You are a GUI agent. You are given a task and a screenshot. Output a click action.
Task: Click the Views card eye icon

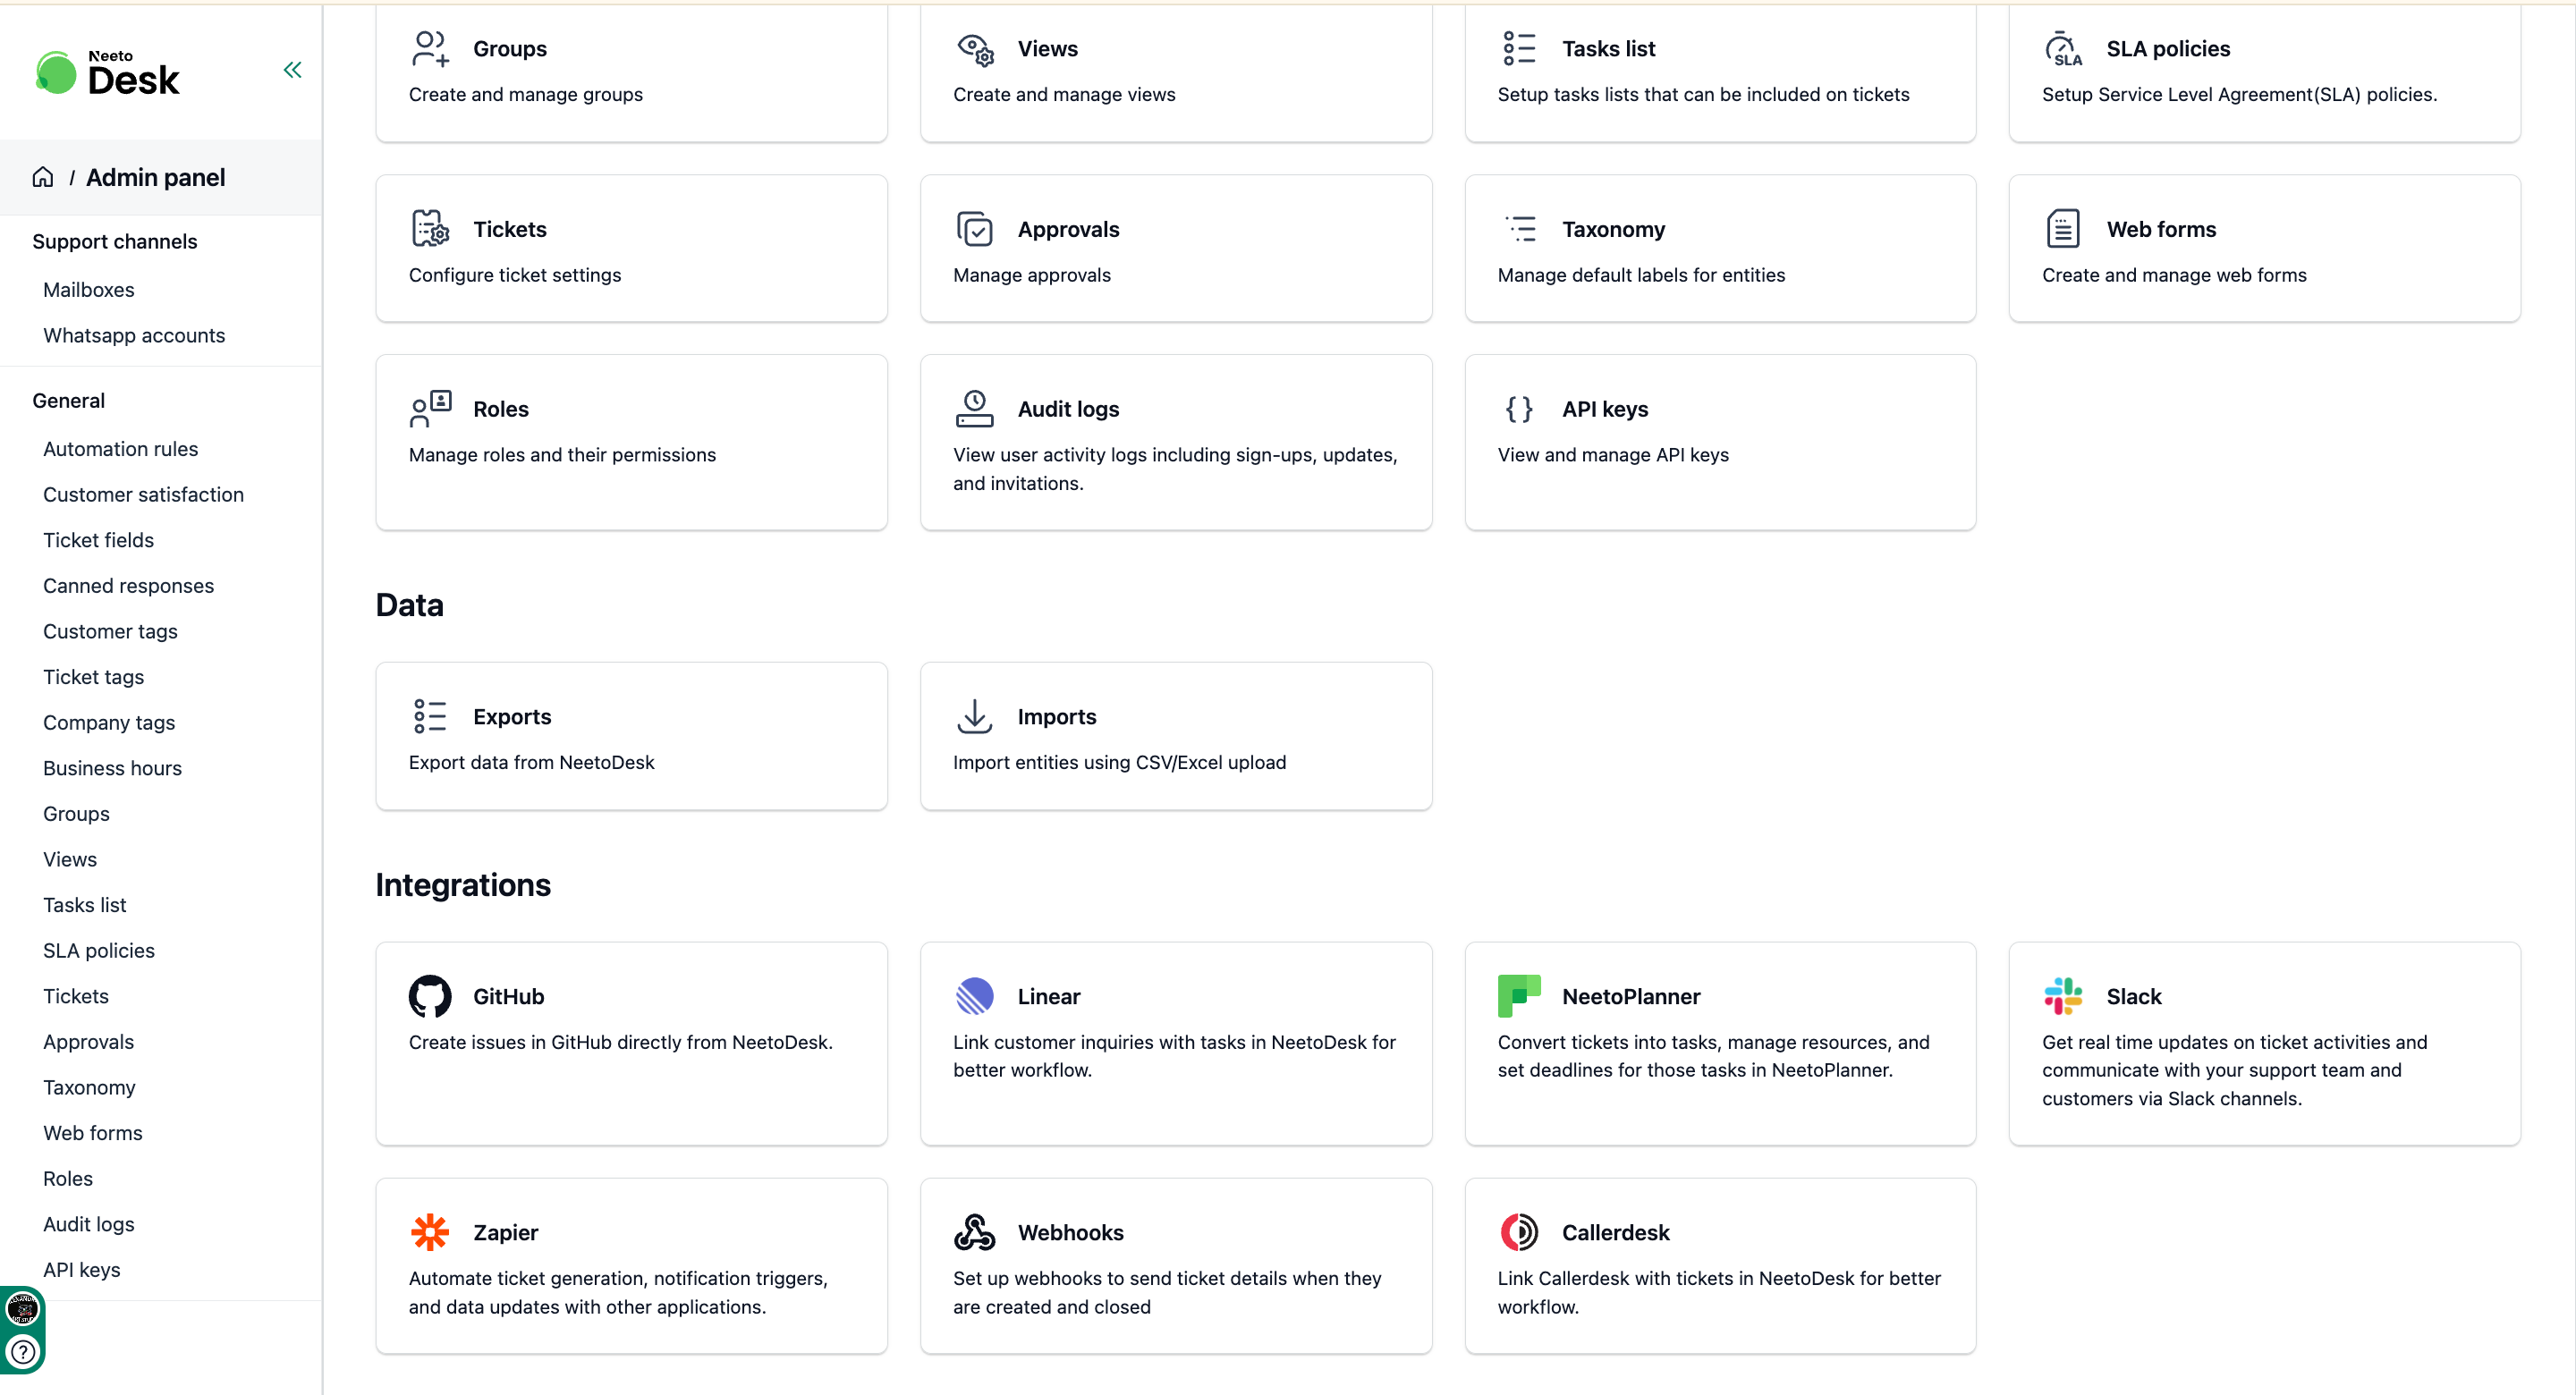click(x=974, y=48)
